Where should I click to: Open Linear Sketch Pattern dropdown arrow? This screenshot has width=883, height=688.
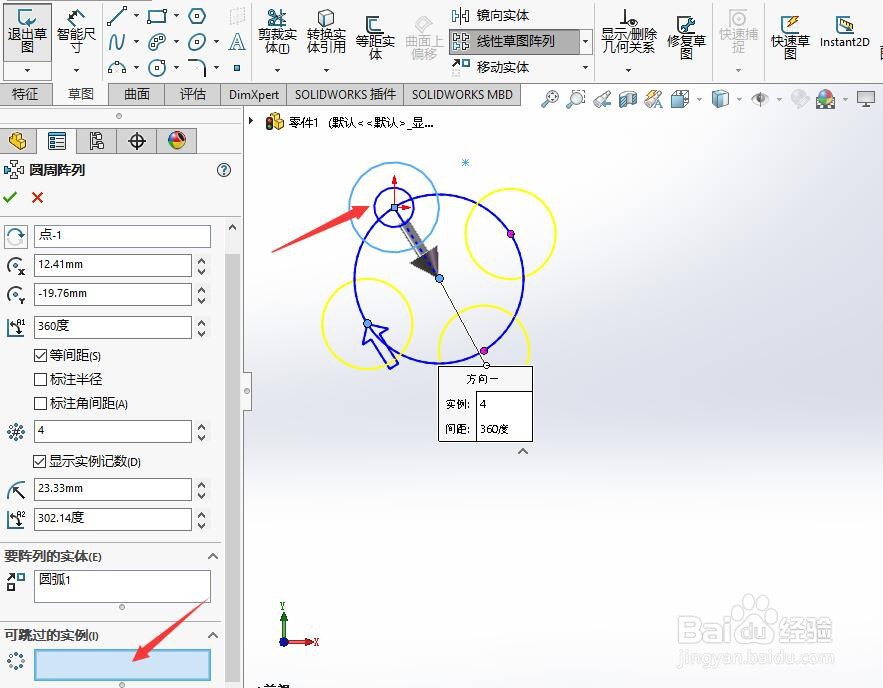click(586, 42)
